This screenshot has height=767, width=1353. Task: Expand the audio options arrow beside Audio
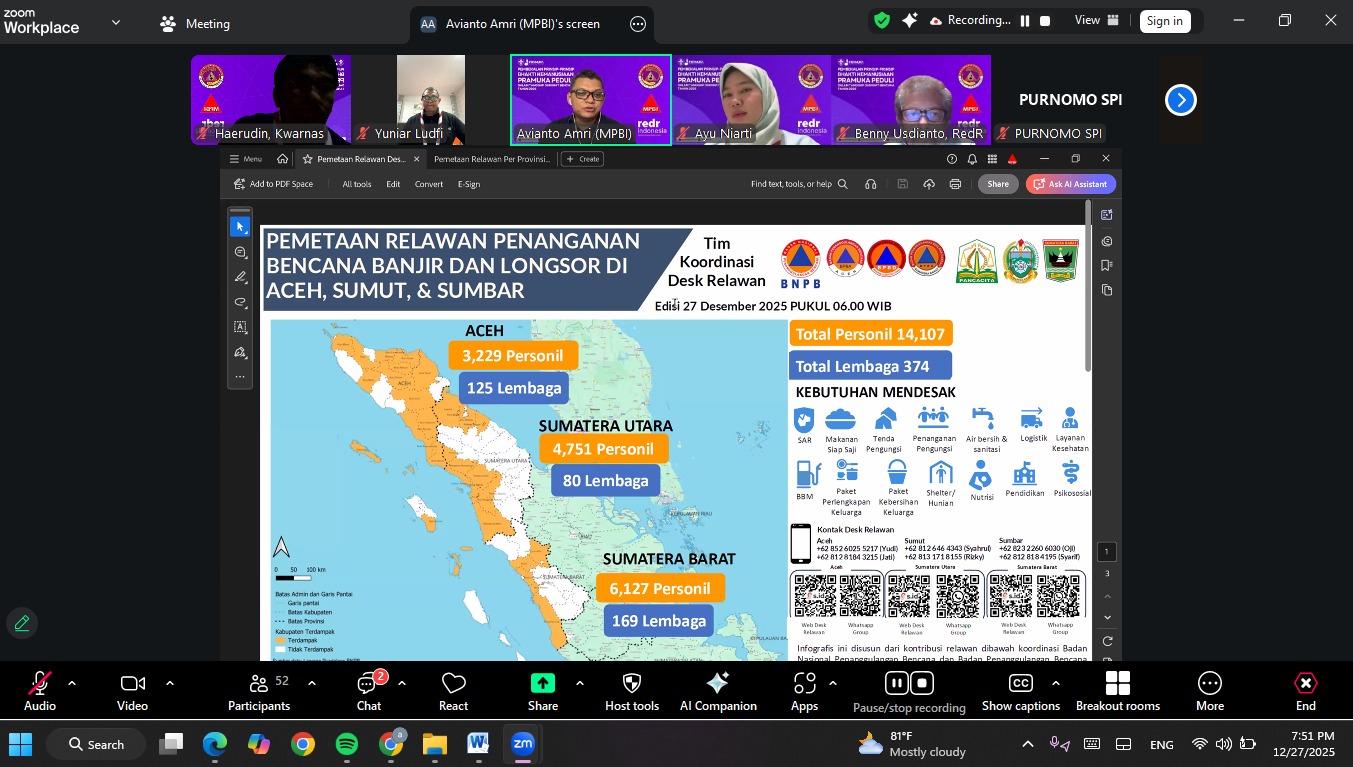click(x=72, y=683)
